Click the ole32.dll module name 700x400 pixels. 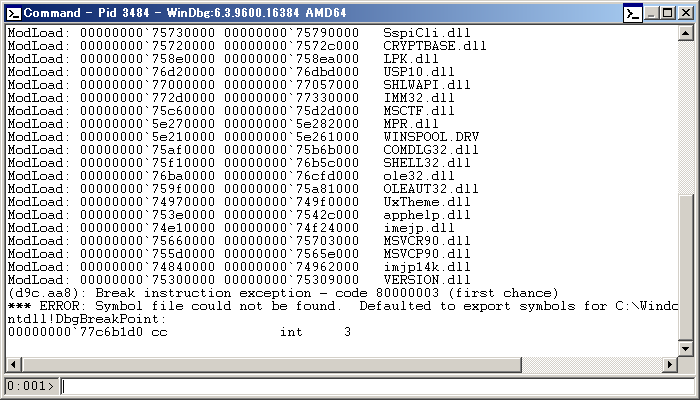point(418,175)
